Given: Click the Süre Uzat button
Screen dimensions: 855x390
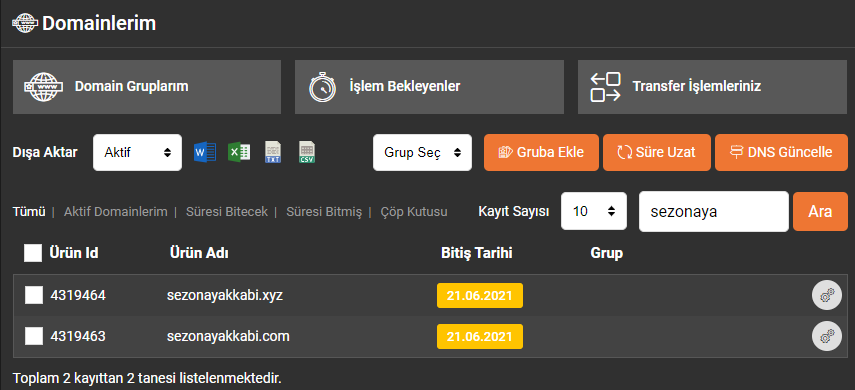Looking at the screenshot, I should tap(657, 152).
